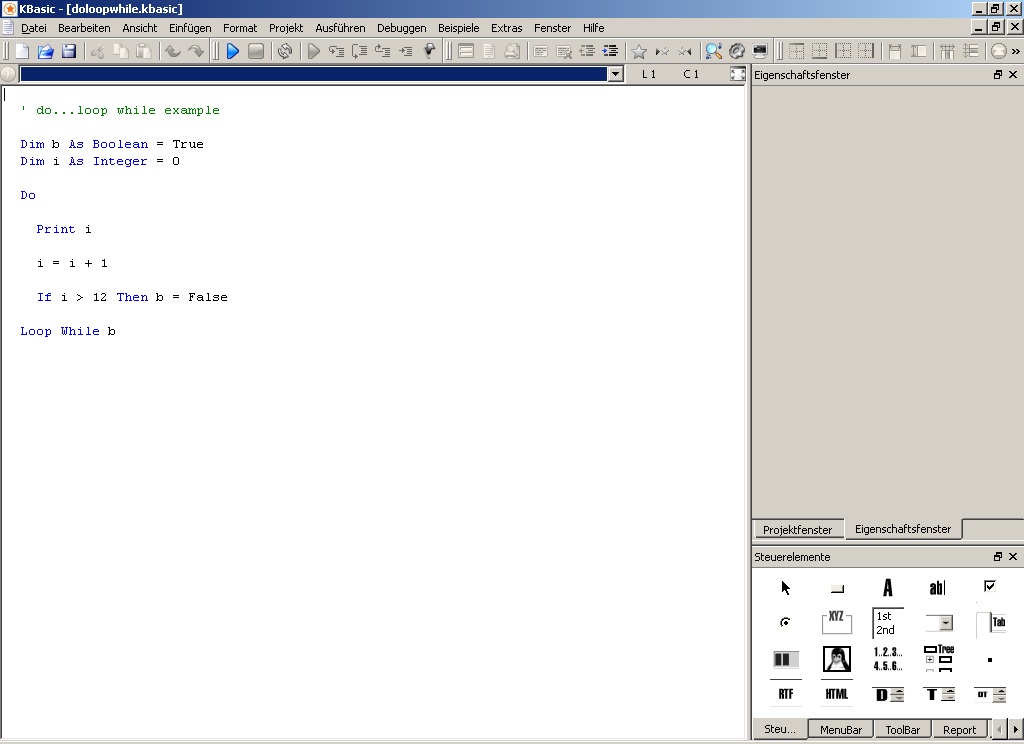Select the penguin Image control
The height and width of the screenshot is (744, 1024).
point(836,659)
